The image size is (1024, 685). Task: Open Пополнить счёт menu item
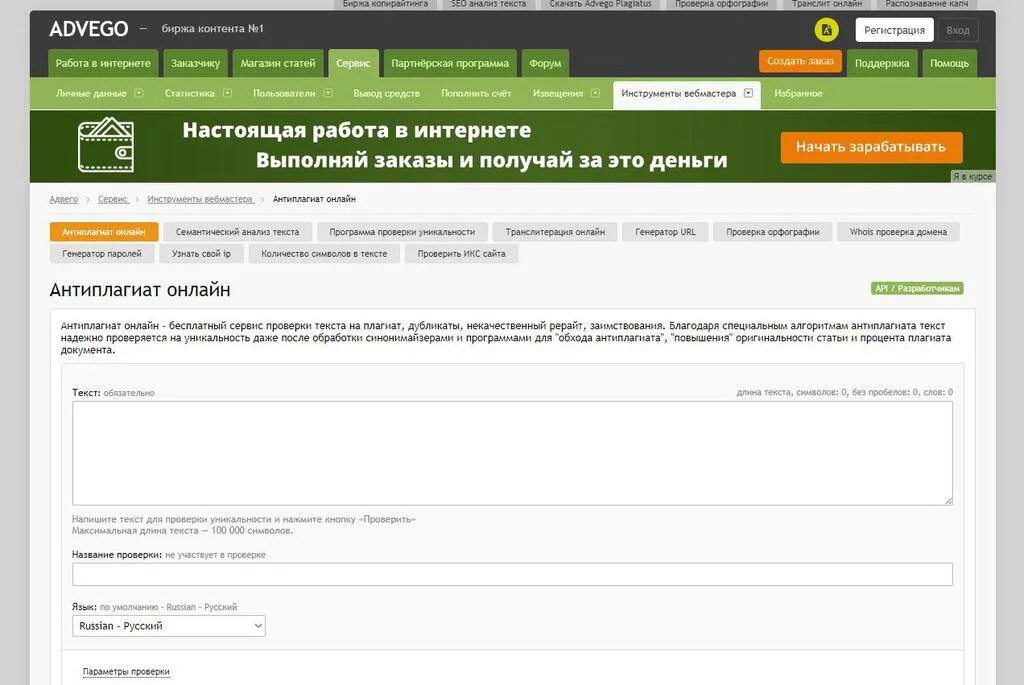point(476,93)
